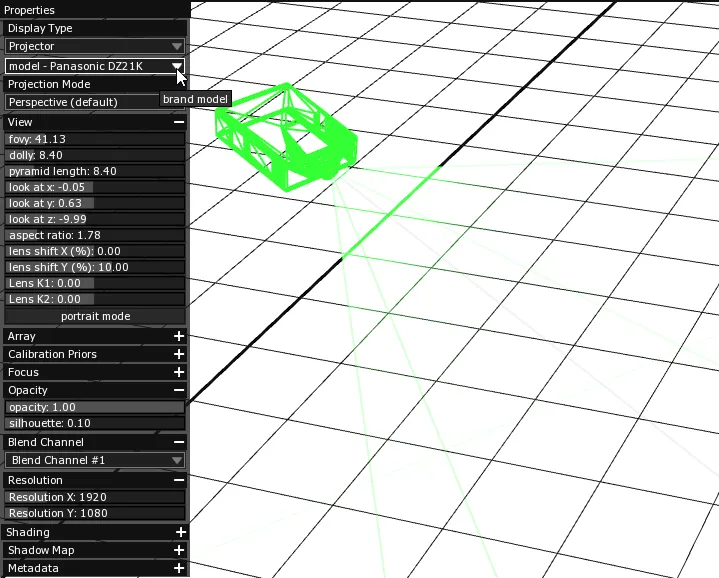
Task: Expand the Array section
Action: 179,336
